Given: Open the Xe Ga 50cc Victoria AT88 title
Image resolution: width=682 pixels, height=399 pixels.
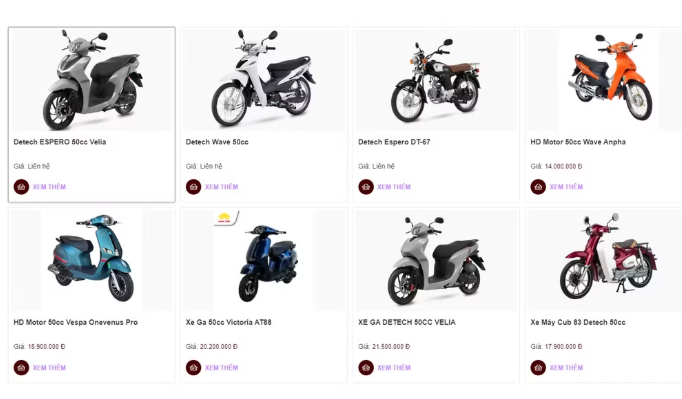Looking at the screenshot, I should (x=228, y=322).
